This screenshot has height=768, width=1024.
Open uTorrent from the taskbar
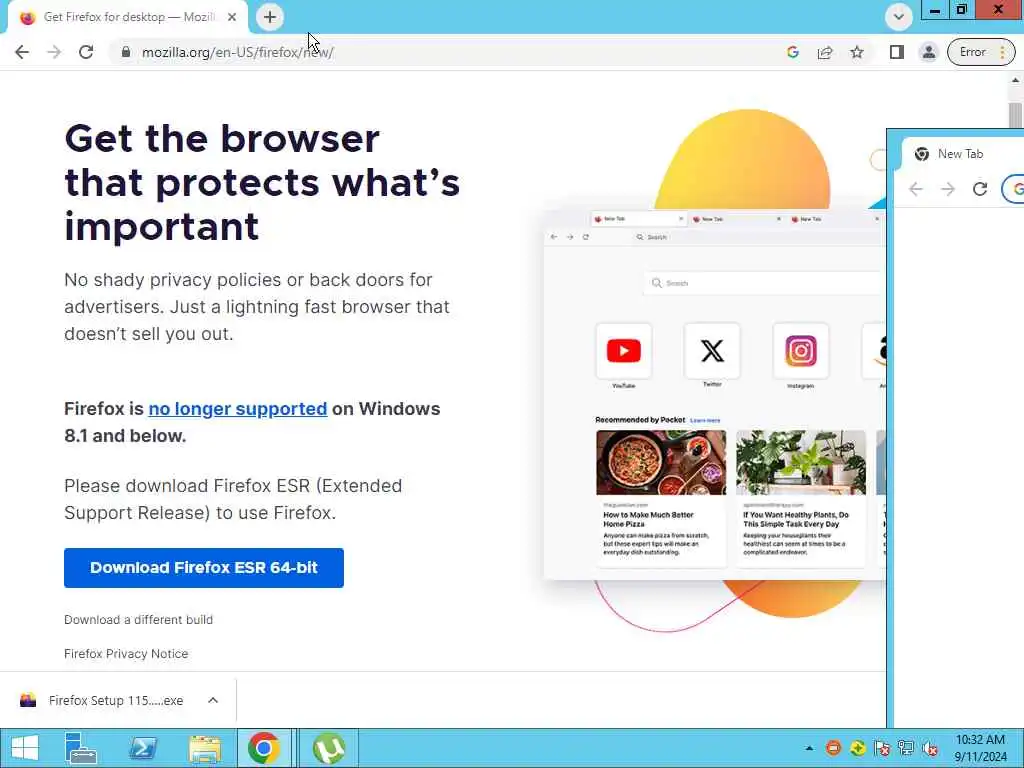point(329,748)
